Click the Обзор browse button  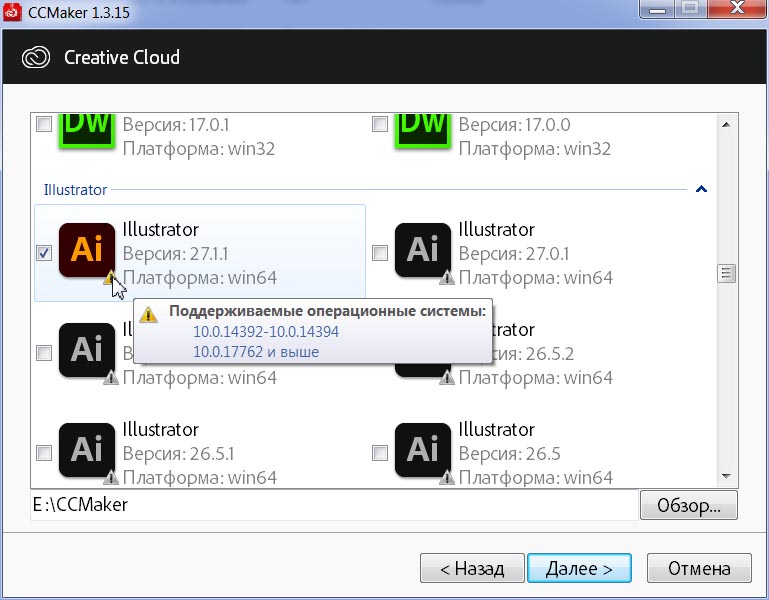(x=689, y=505)
